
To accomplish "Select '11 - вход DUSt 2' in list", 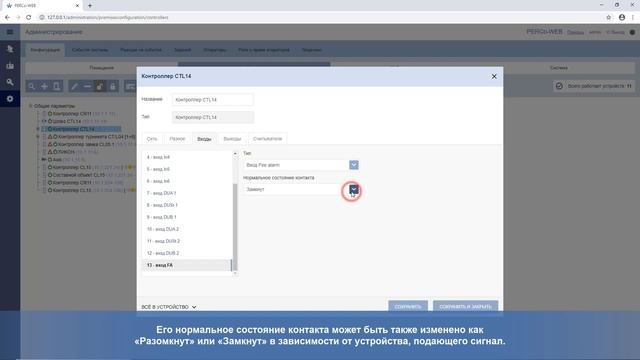I will pos(187,241).
